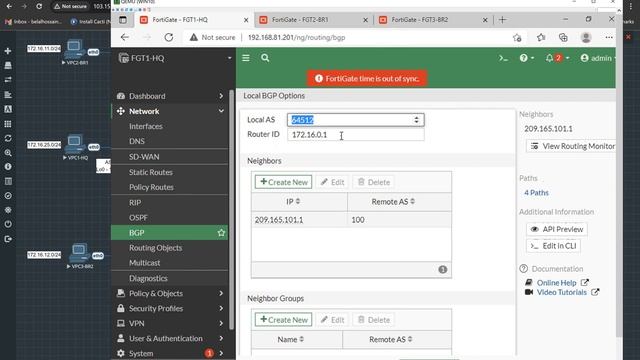The width and height of the screenshot is (640, 360).
Task: Click the refresh icon in topology sidebar
Action: [x=8, y=138]
